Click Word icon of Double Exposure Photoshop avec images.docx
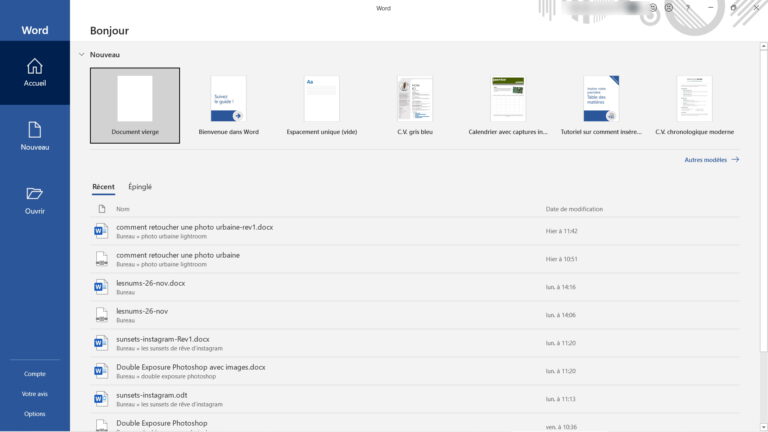The width and height of the screenshot is (768, 432). pos(101,370)
